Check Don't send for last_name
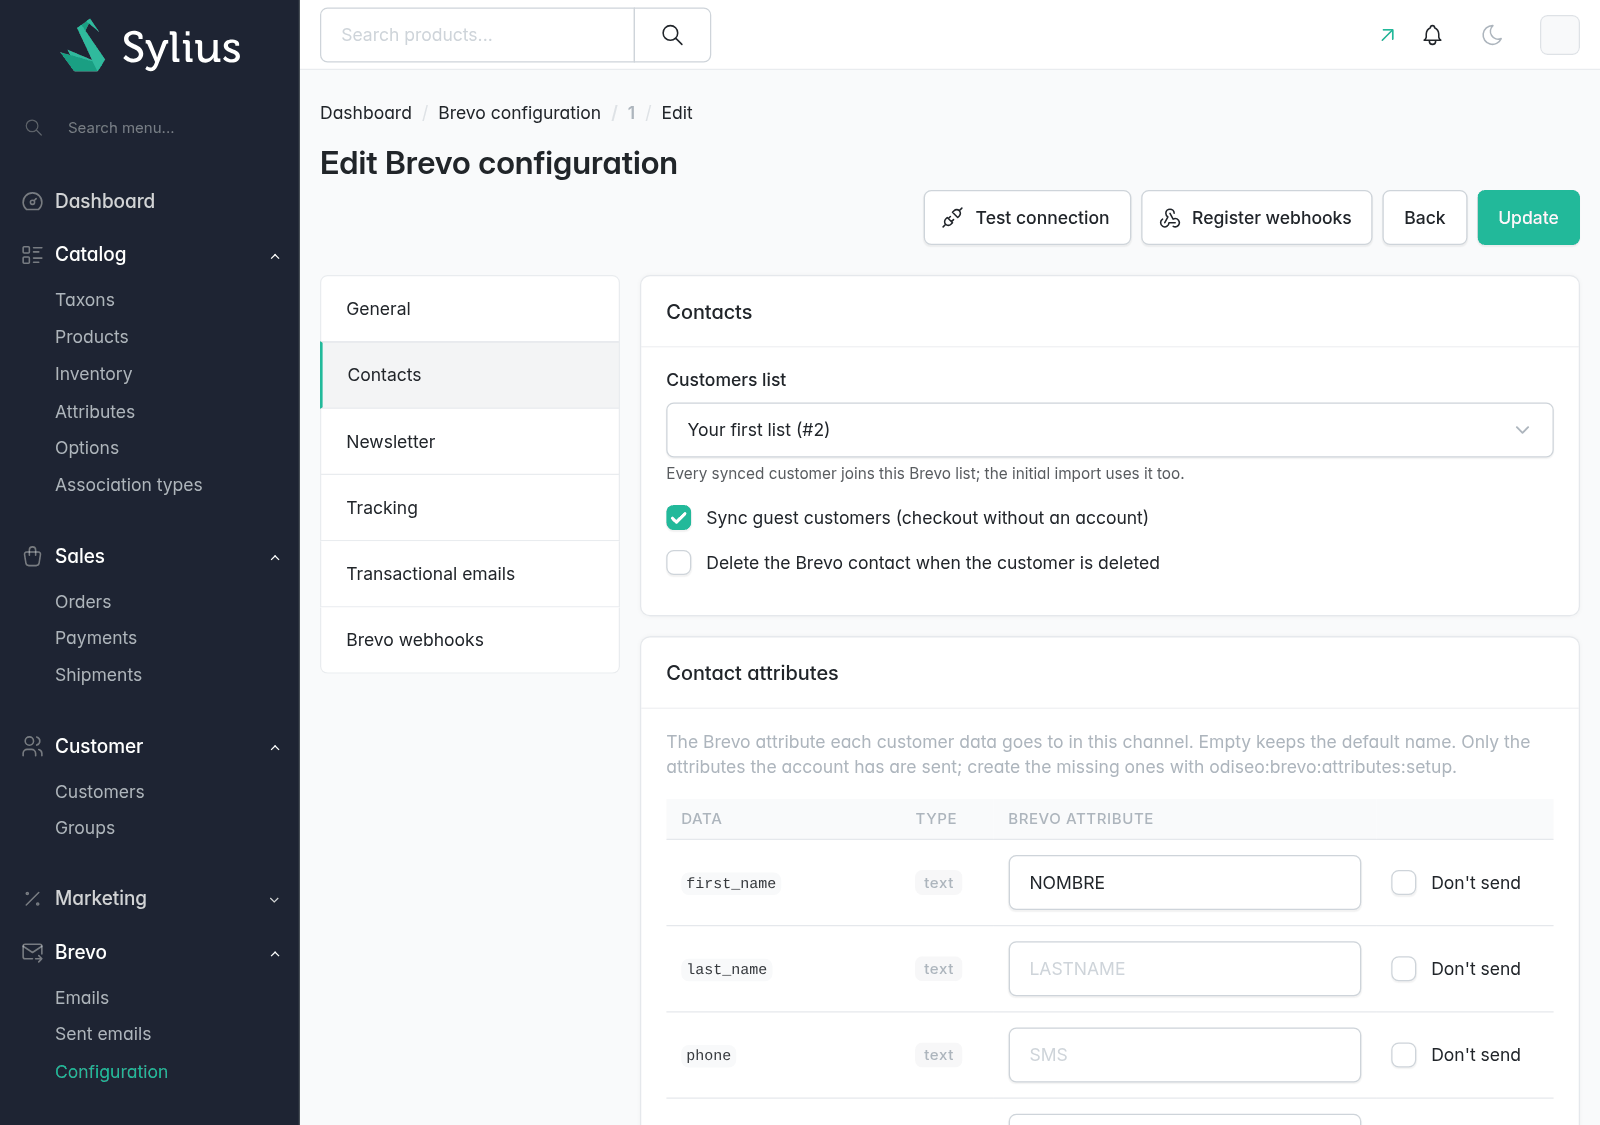Image resolution: width=1600 pixels, height=1125 pixels. 1404,968
